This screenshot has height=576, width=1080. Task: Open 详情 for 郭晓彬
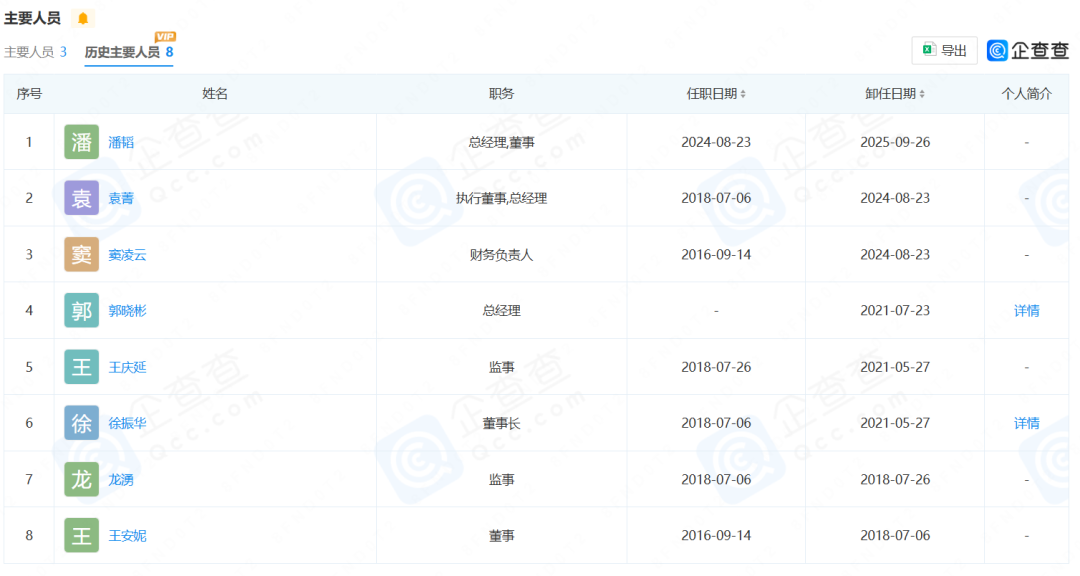(1027, 310)
